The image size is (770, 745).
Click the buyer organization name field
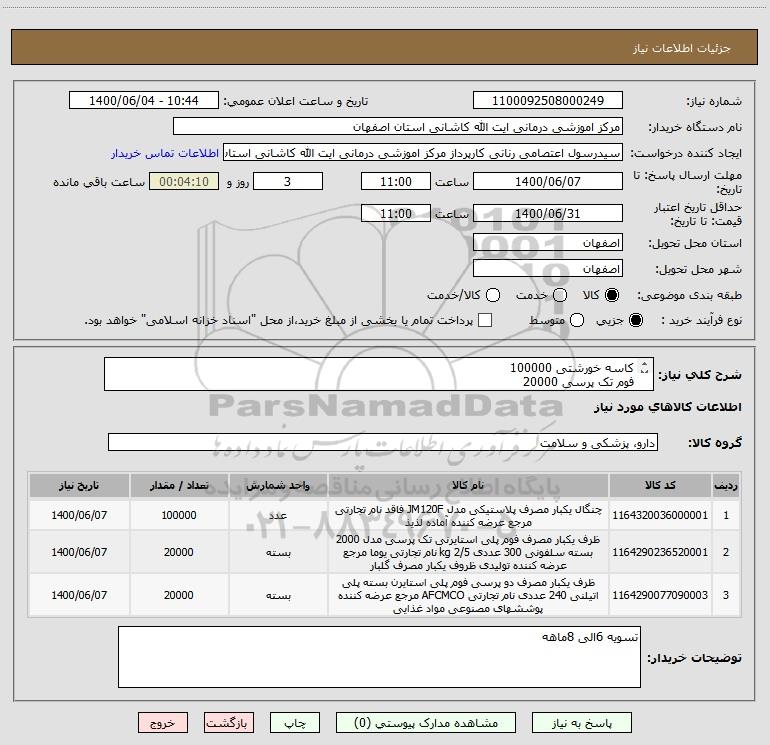[x=398, y=126]
